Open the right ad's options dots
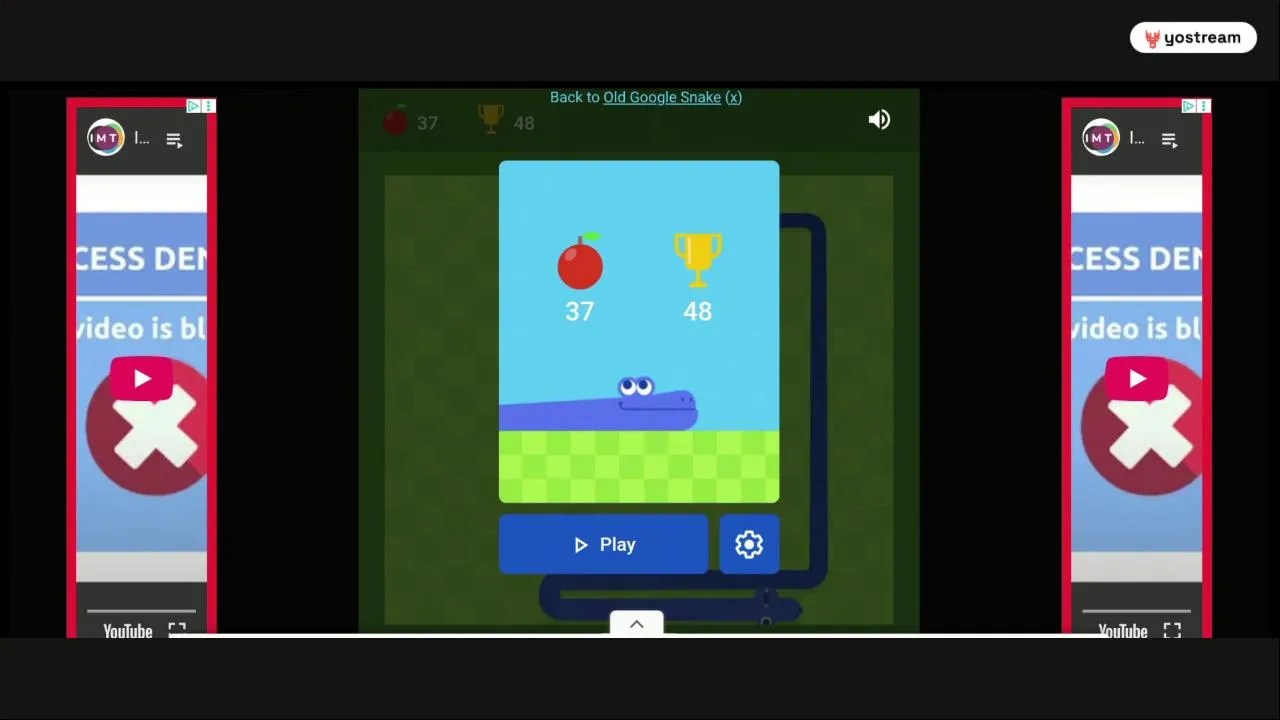 coord(1203,106)
